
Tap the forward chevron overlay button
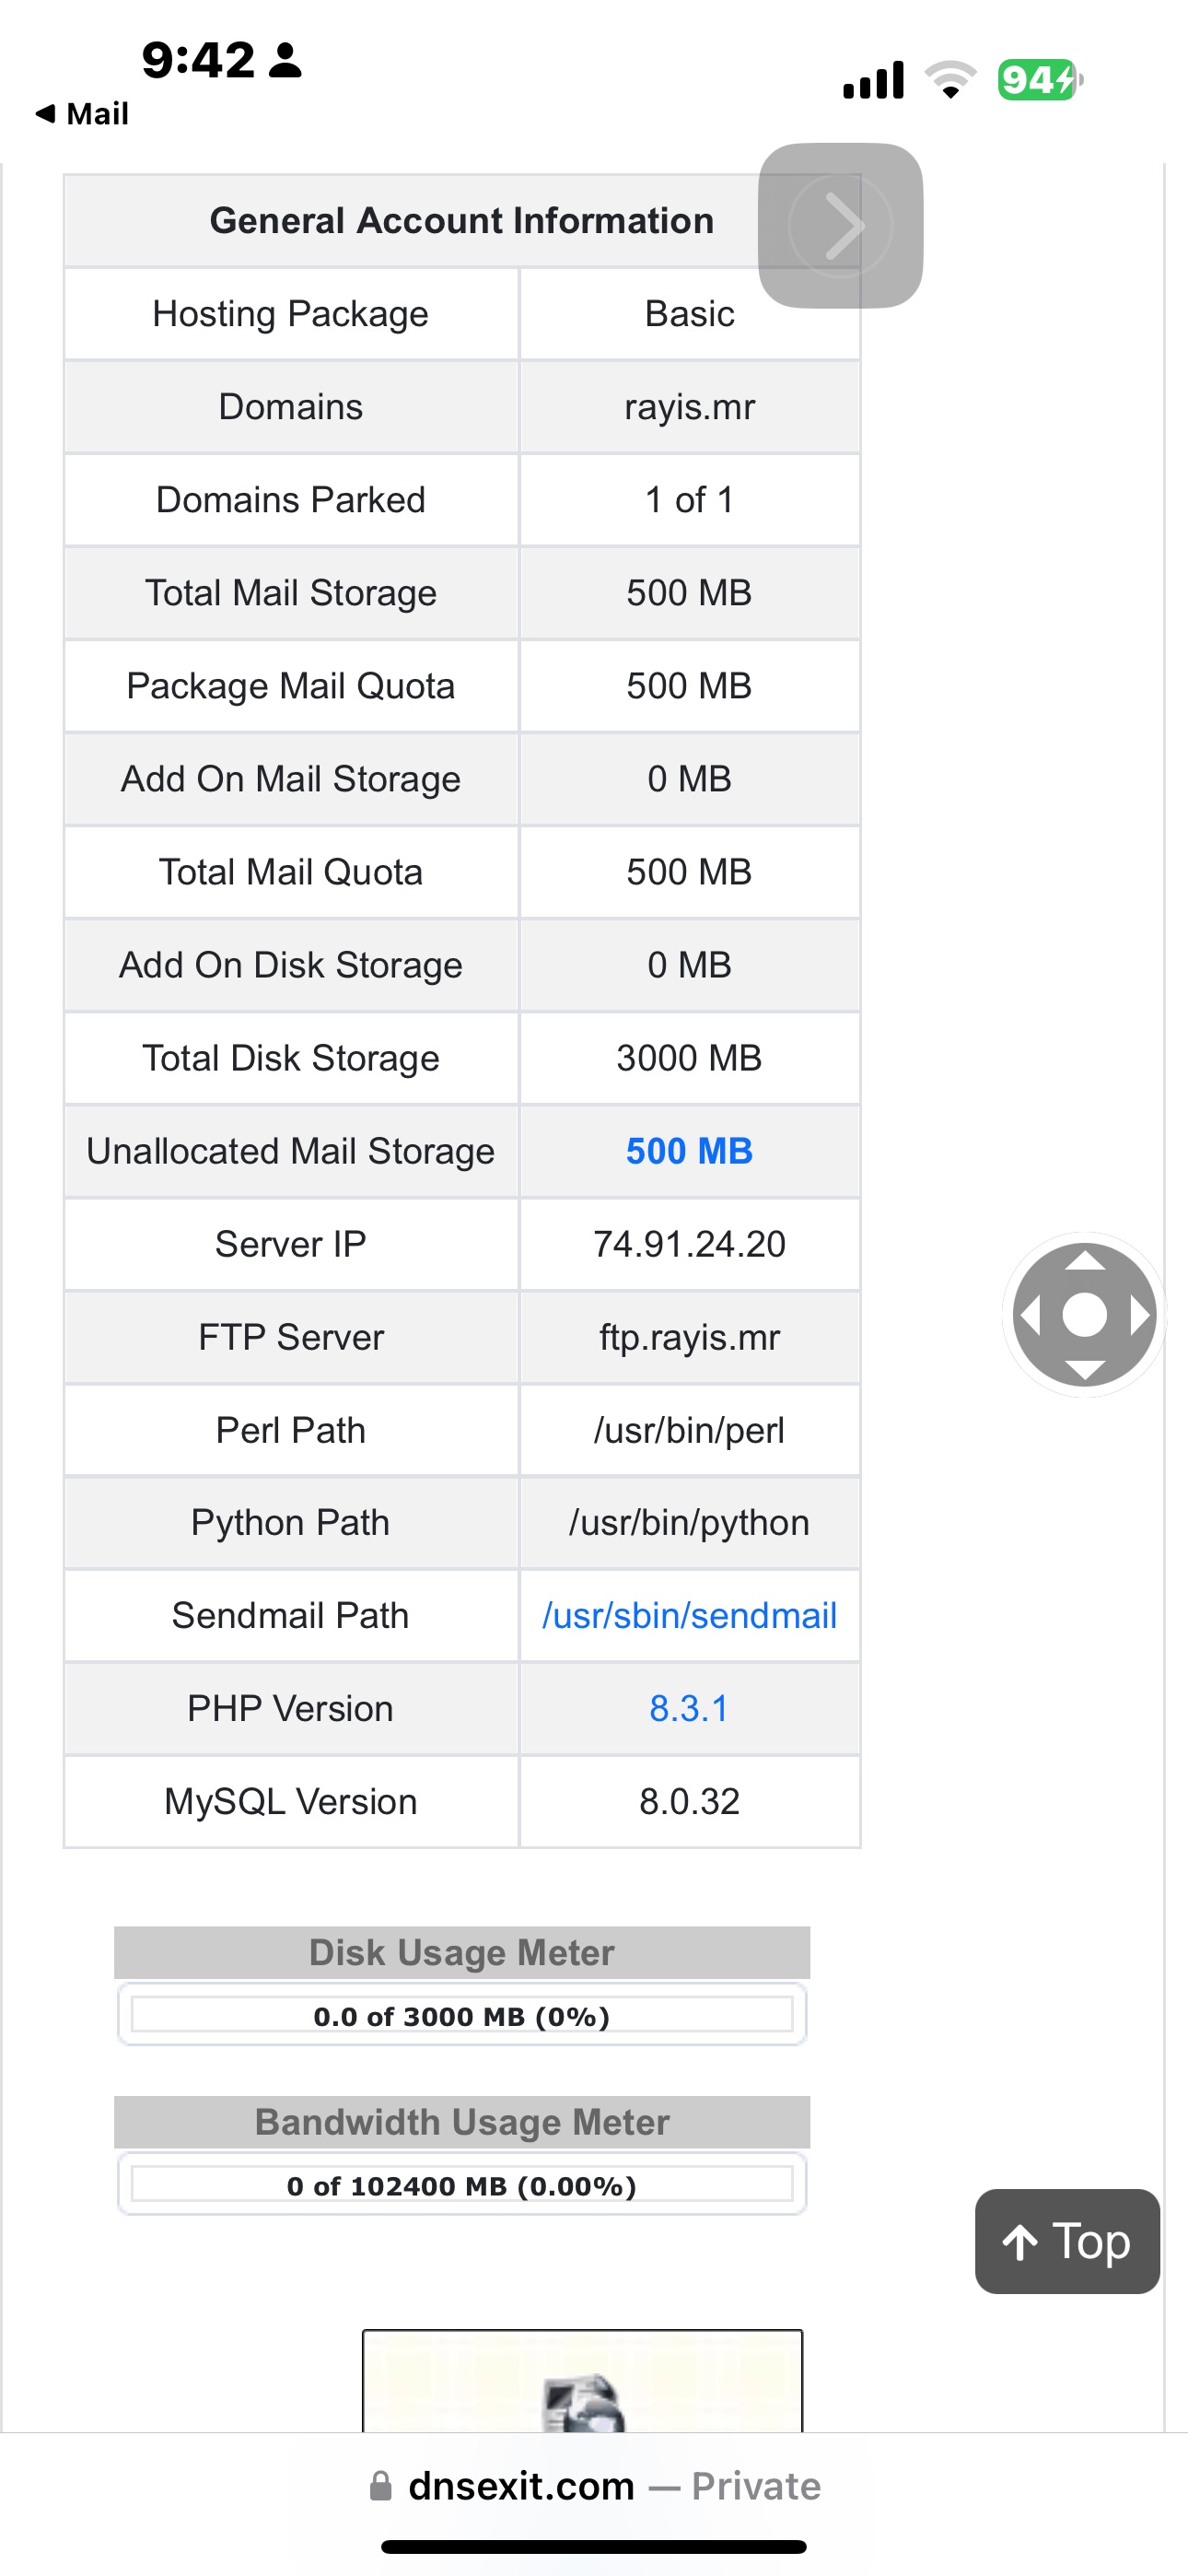coord(840,226)
